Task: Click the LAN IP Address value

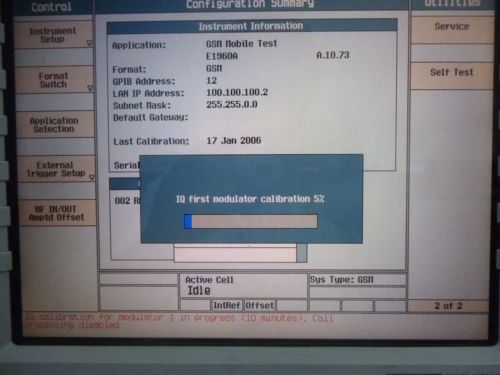Action: click(x=237, y=92)
